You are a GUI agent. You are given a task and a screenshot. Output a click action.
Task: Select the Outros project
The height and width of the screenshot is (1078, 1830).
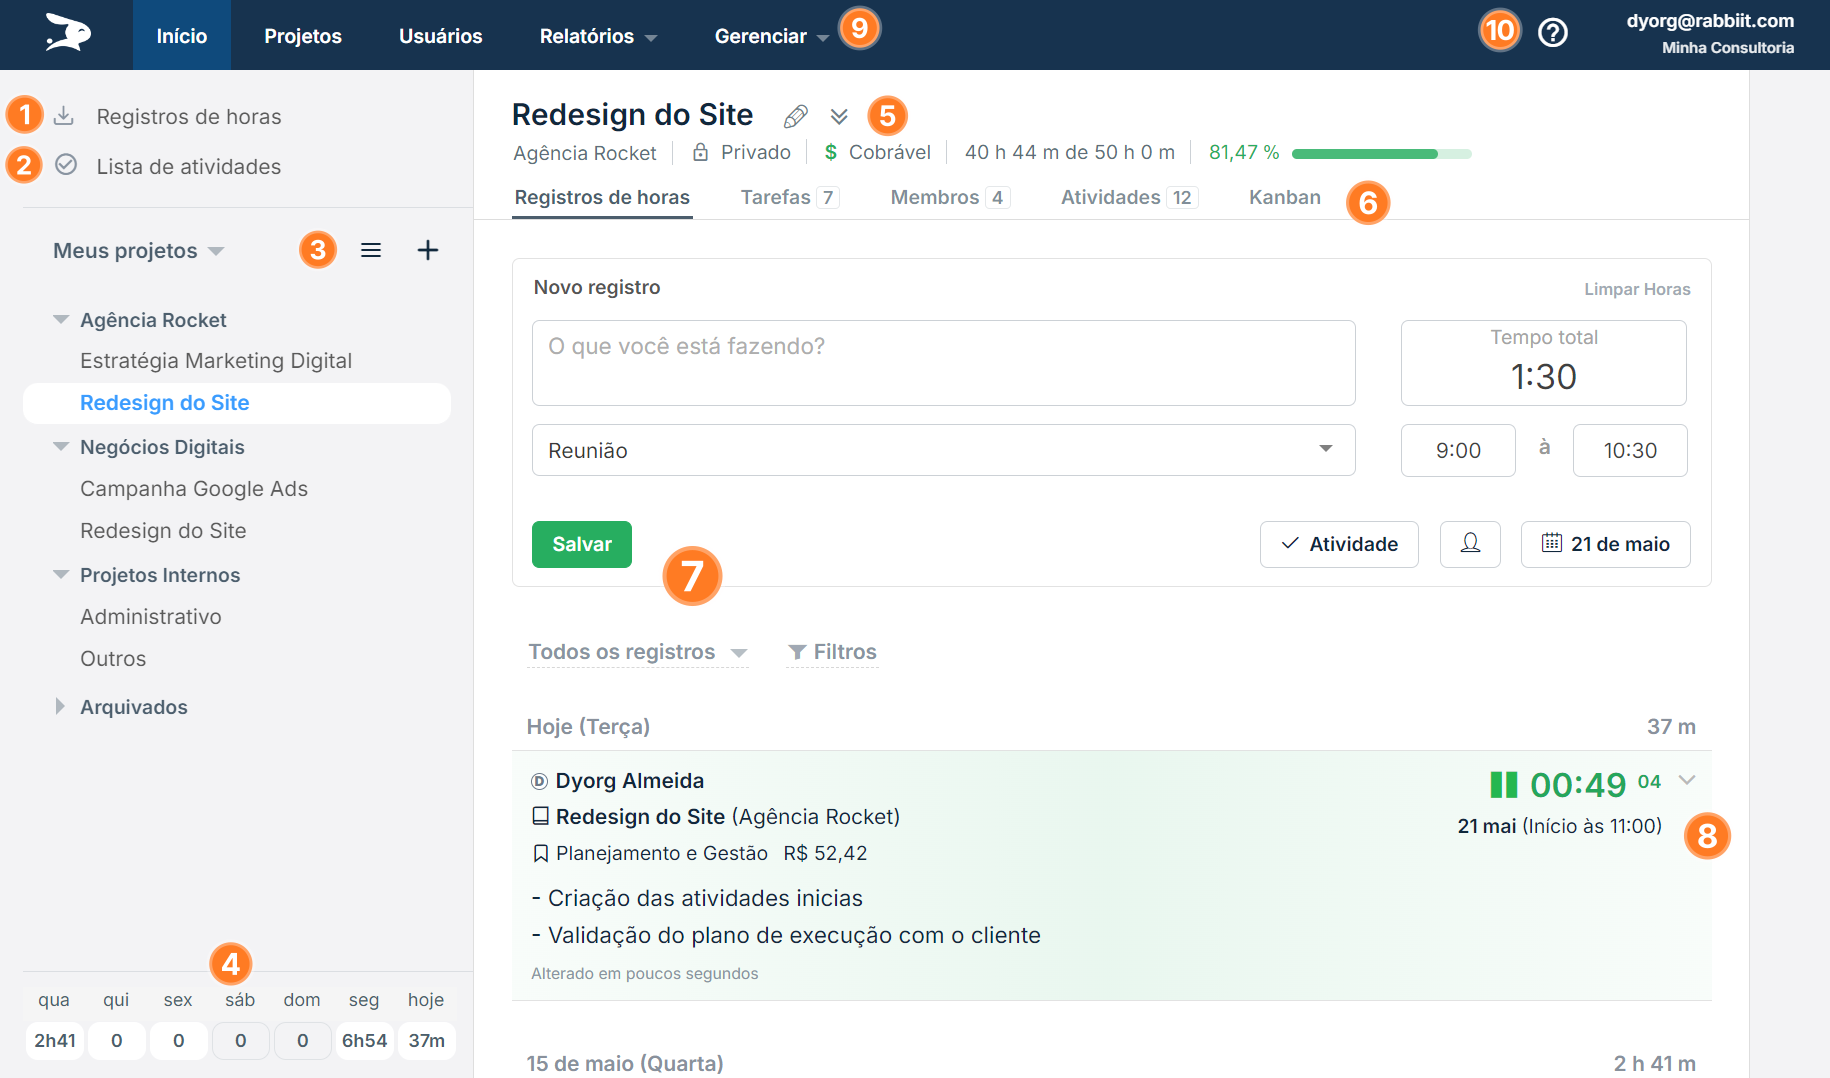(113, 659)
